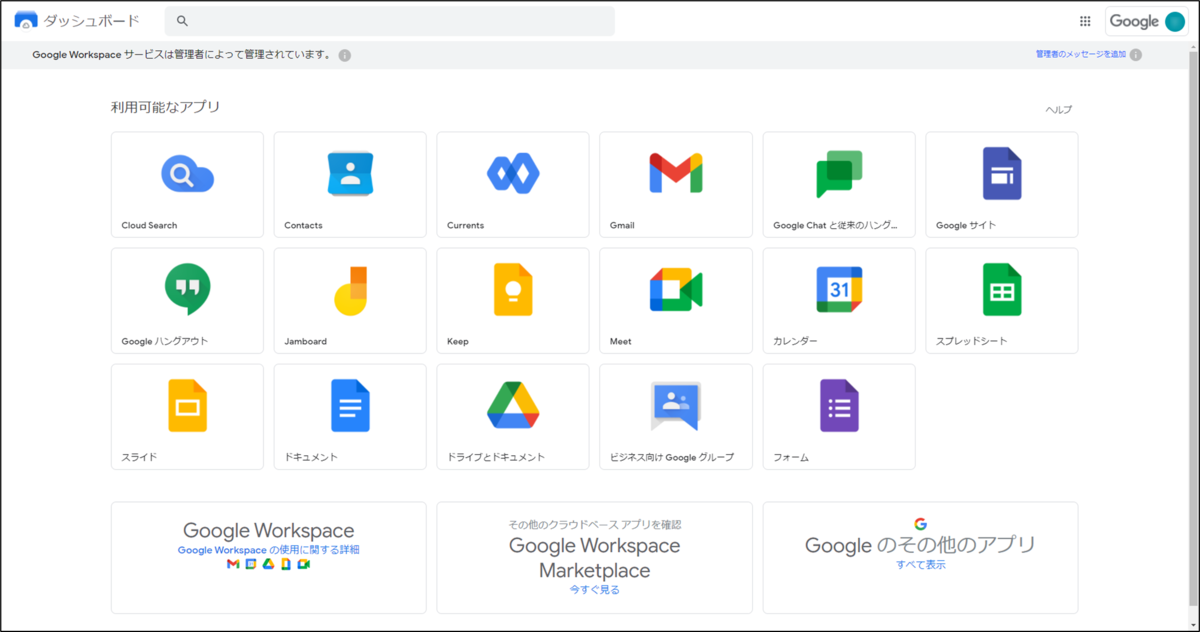The width and height of the screenshot is (1200, 632).
Task: Click the Currents label text
Action: click(x=465, y=225)
